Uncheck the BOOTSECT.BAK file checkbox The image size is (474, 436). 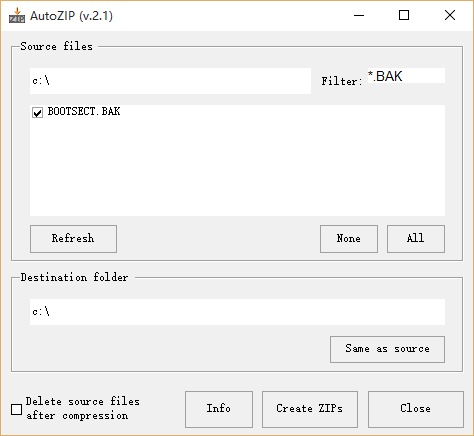pyautogui.click(x=37, y=113)
